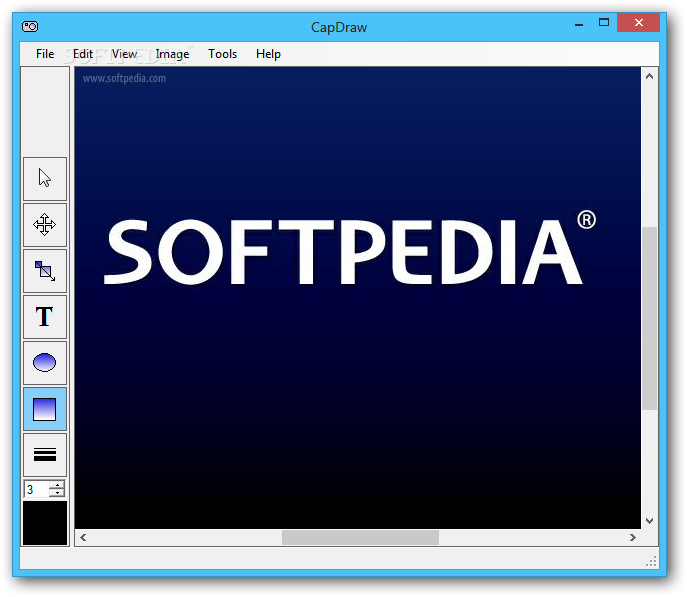
Task: Decrease line width with spinner down arrow
Action: [x=57, y=493]
